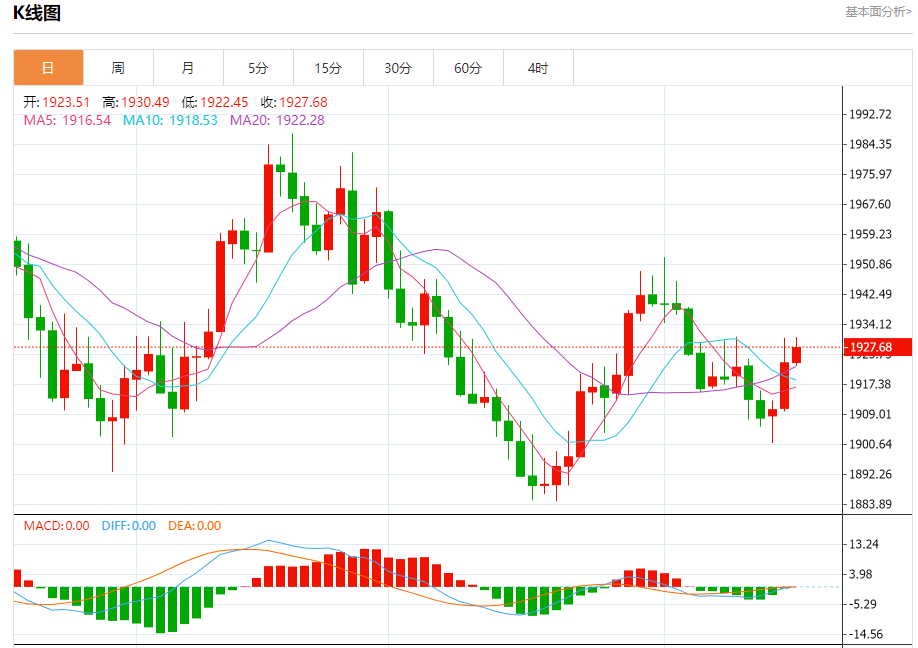Click the MA20: 1922.28 label
Viewport: 918px width, 648px height.
[x=277, y=121]
